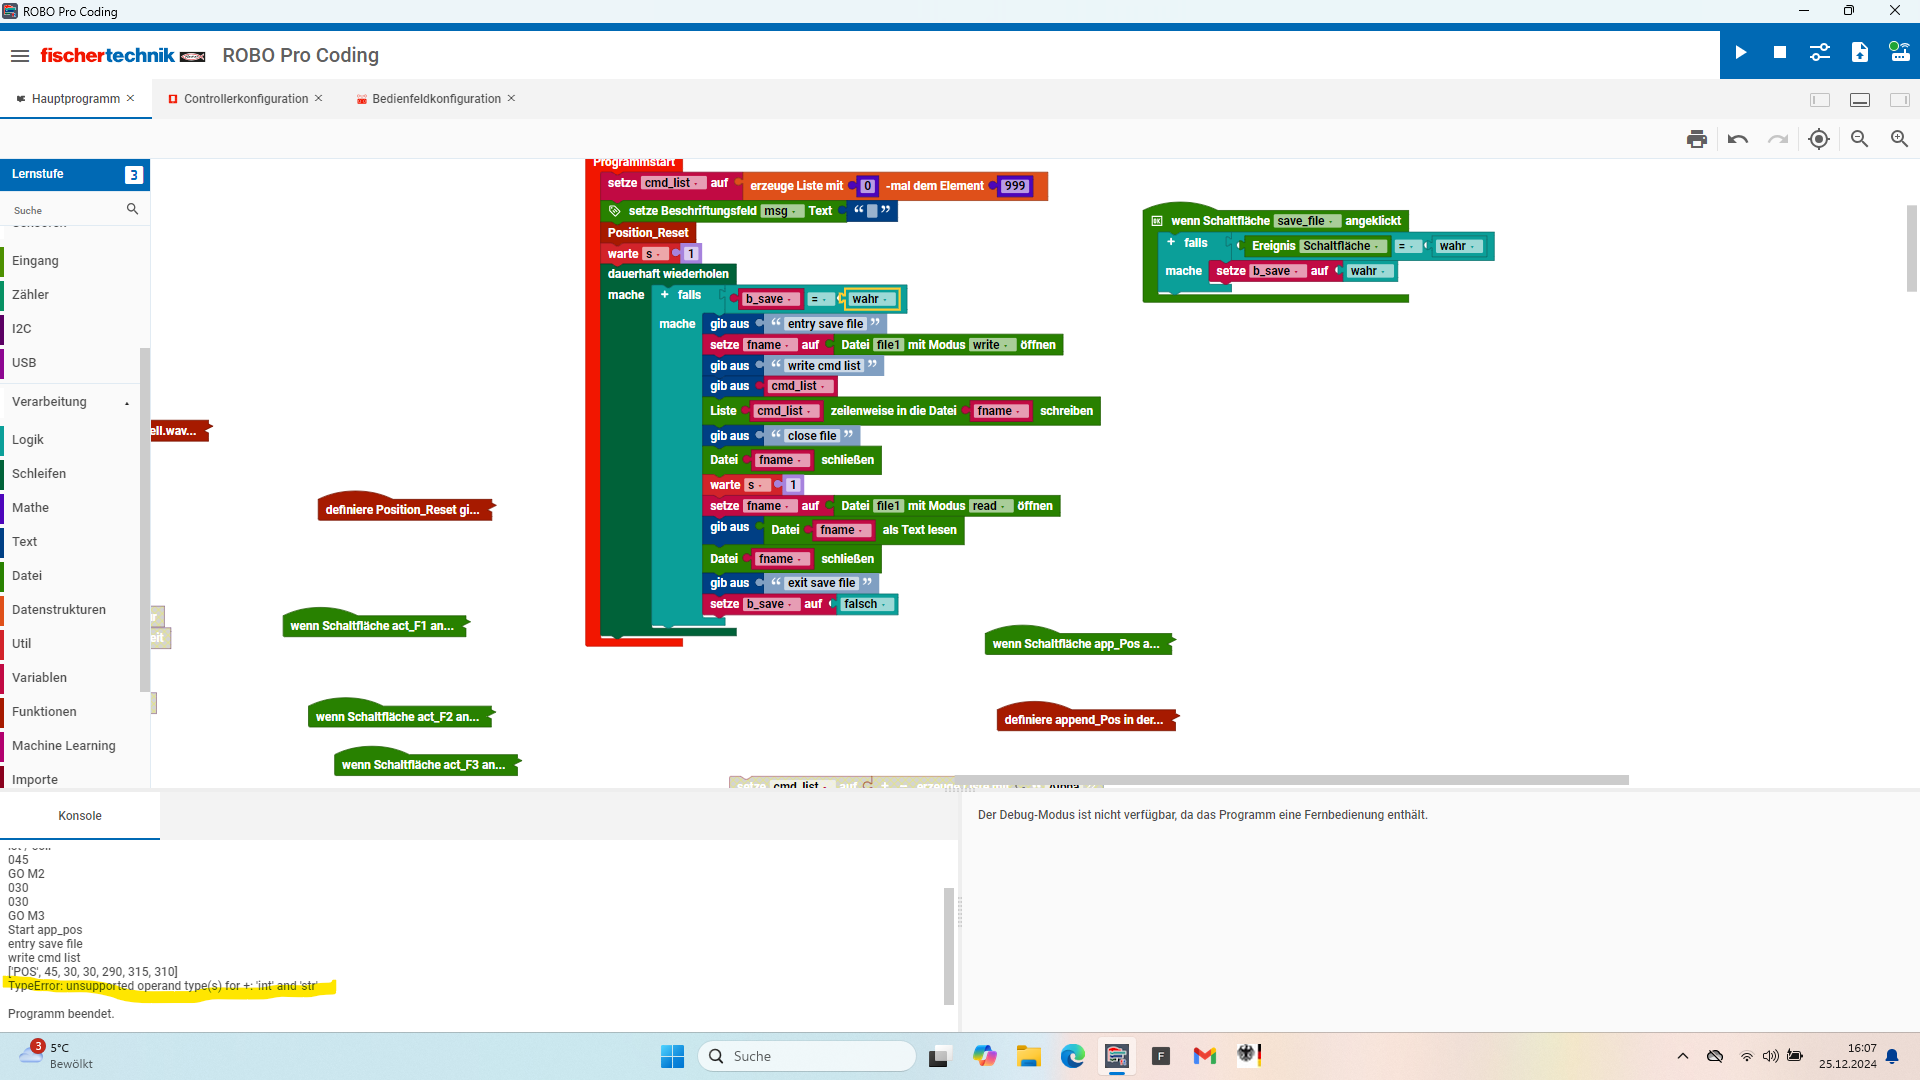This screenshot has width=1920, height=1080.
Task: Zoom in on the block workspace
Action: tap(1899, 139)
